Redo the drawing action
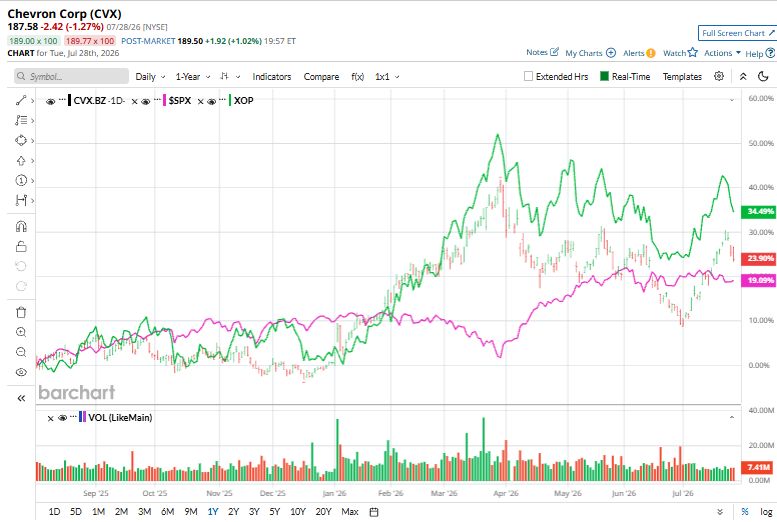The height and width of the screenshot is (522, 777). coord(21,286)
